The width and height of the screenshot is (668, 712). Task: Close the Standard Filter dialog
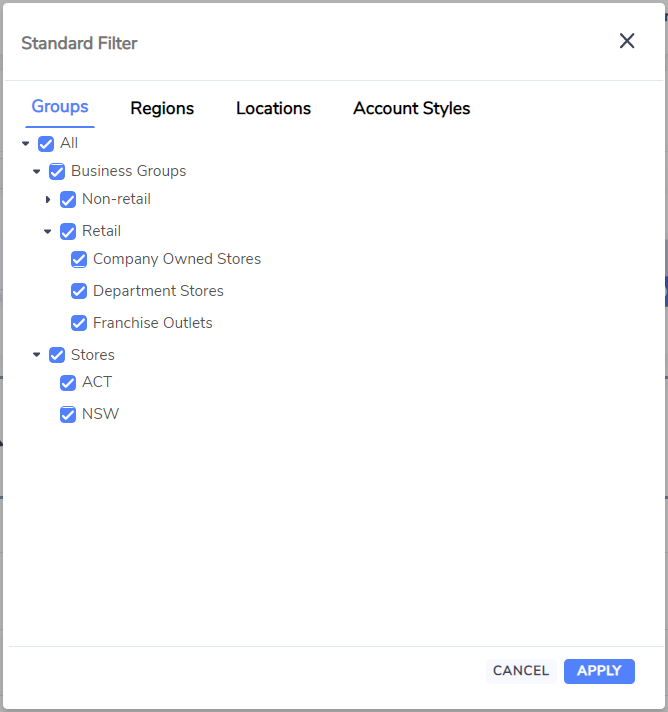627,41
